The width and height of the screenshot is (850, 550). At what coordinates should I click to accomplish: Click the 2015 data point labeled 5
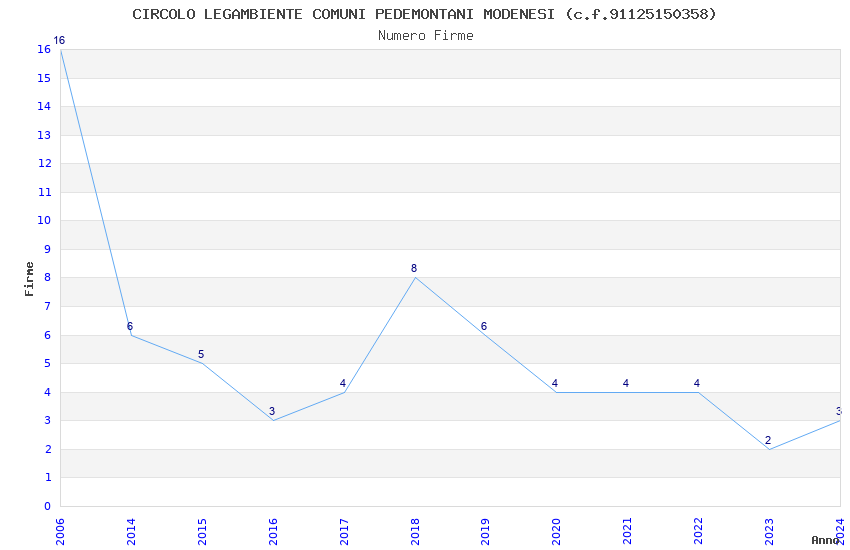tap(202, 364)
